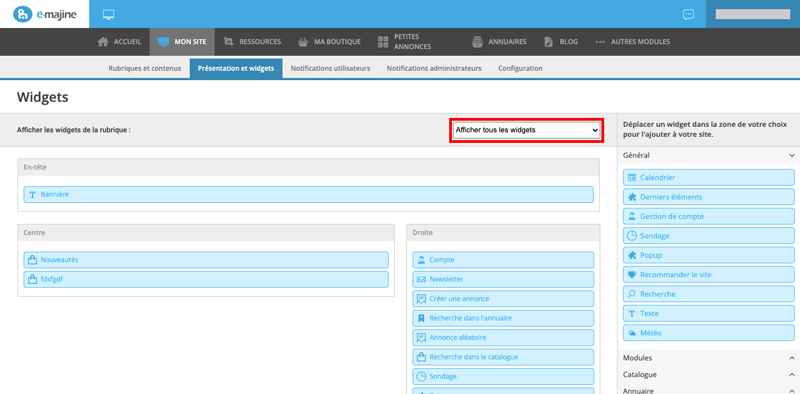Open the Blog menu

coord(561,42)
